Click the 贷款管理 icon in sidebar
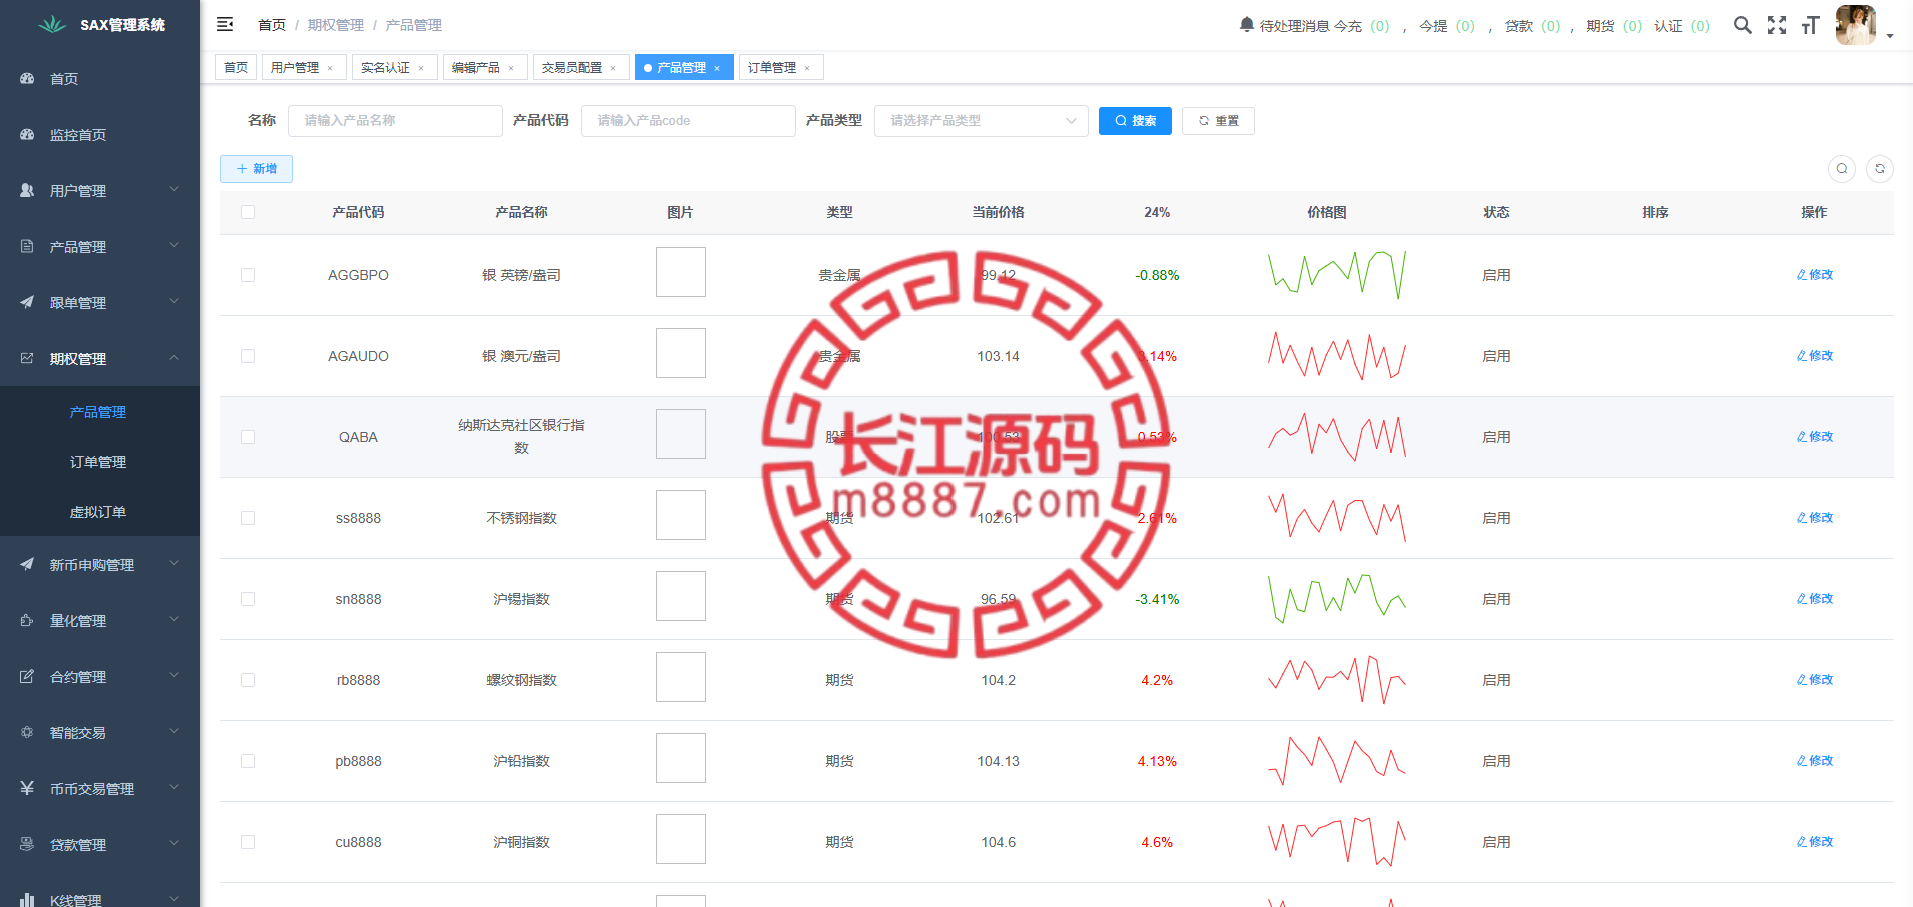Viewport: 1913px width, 907px height. pyautogui.click(x=27, y=844)
